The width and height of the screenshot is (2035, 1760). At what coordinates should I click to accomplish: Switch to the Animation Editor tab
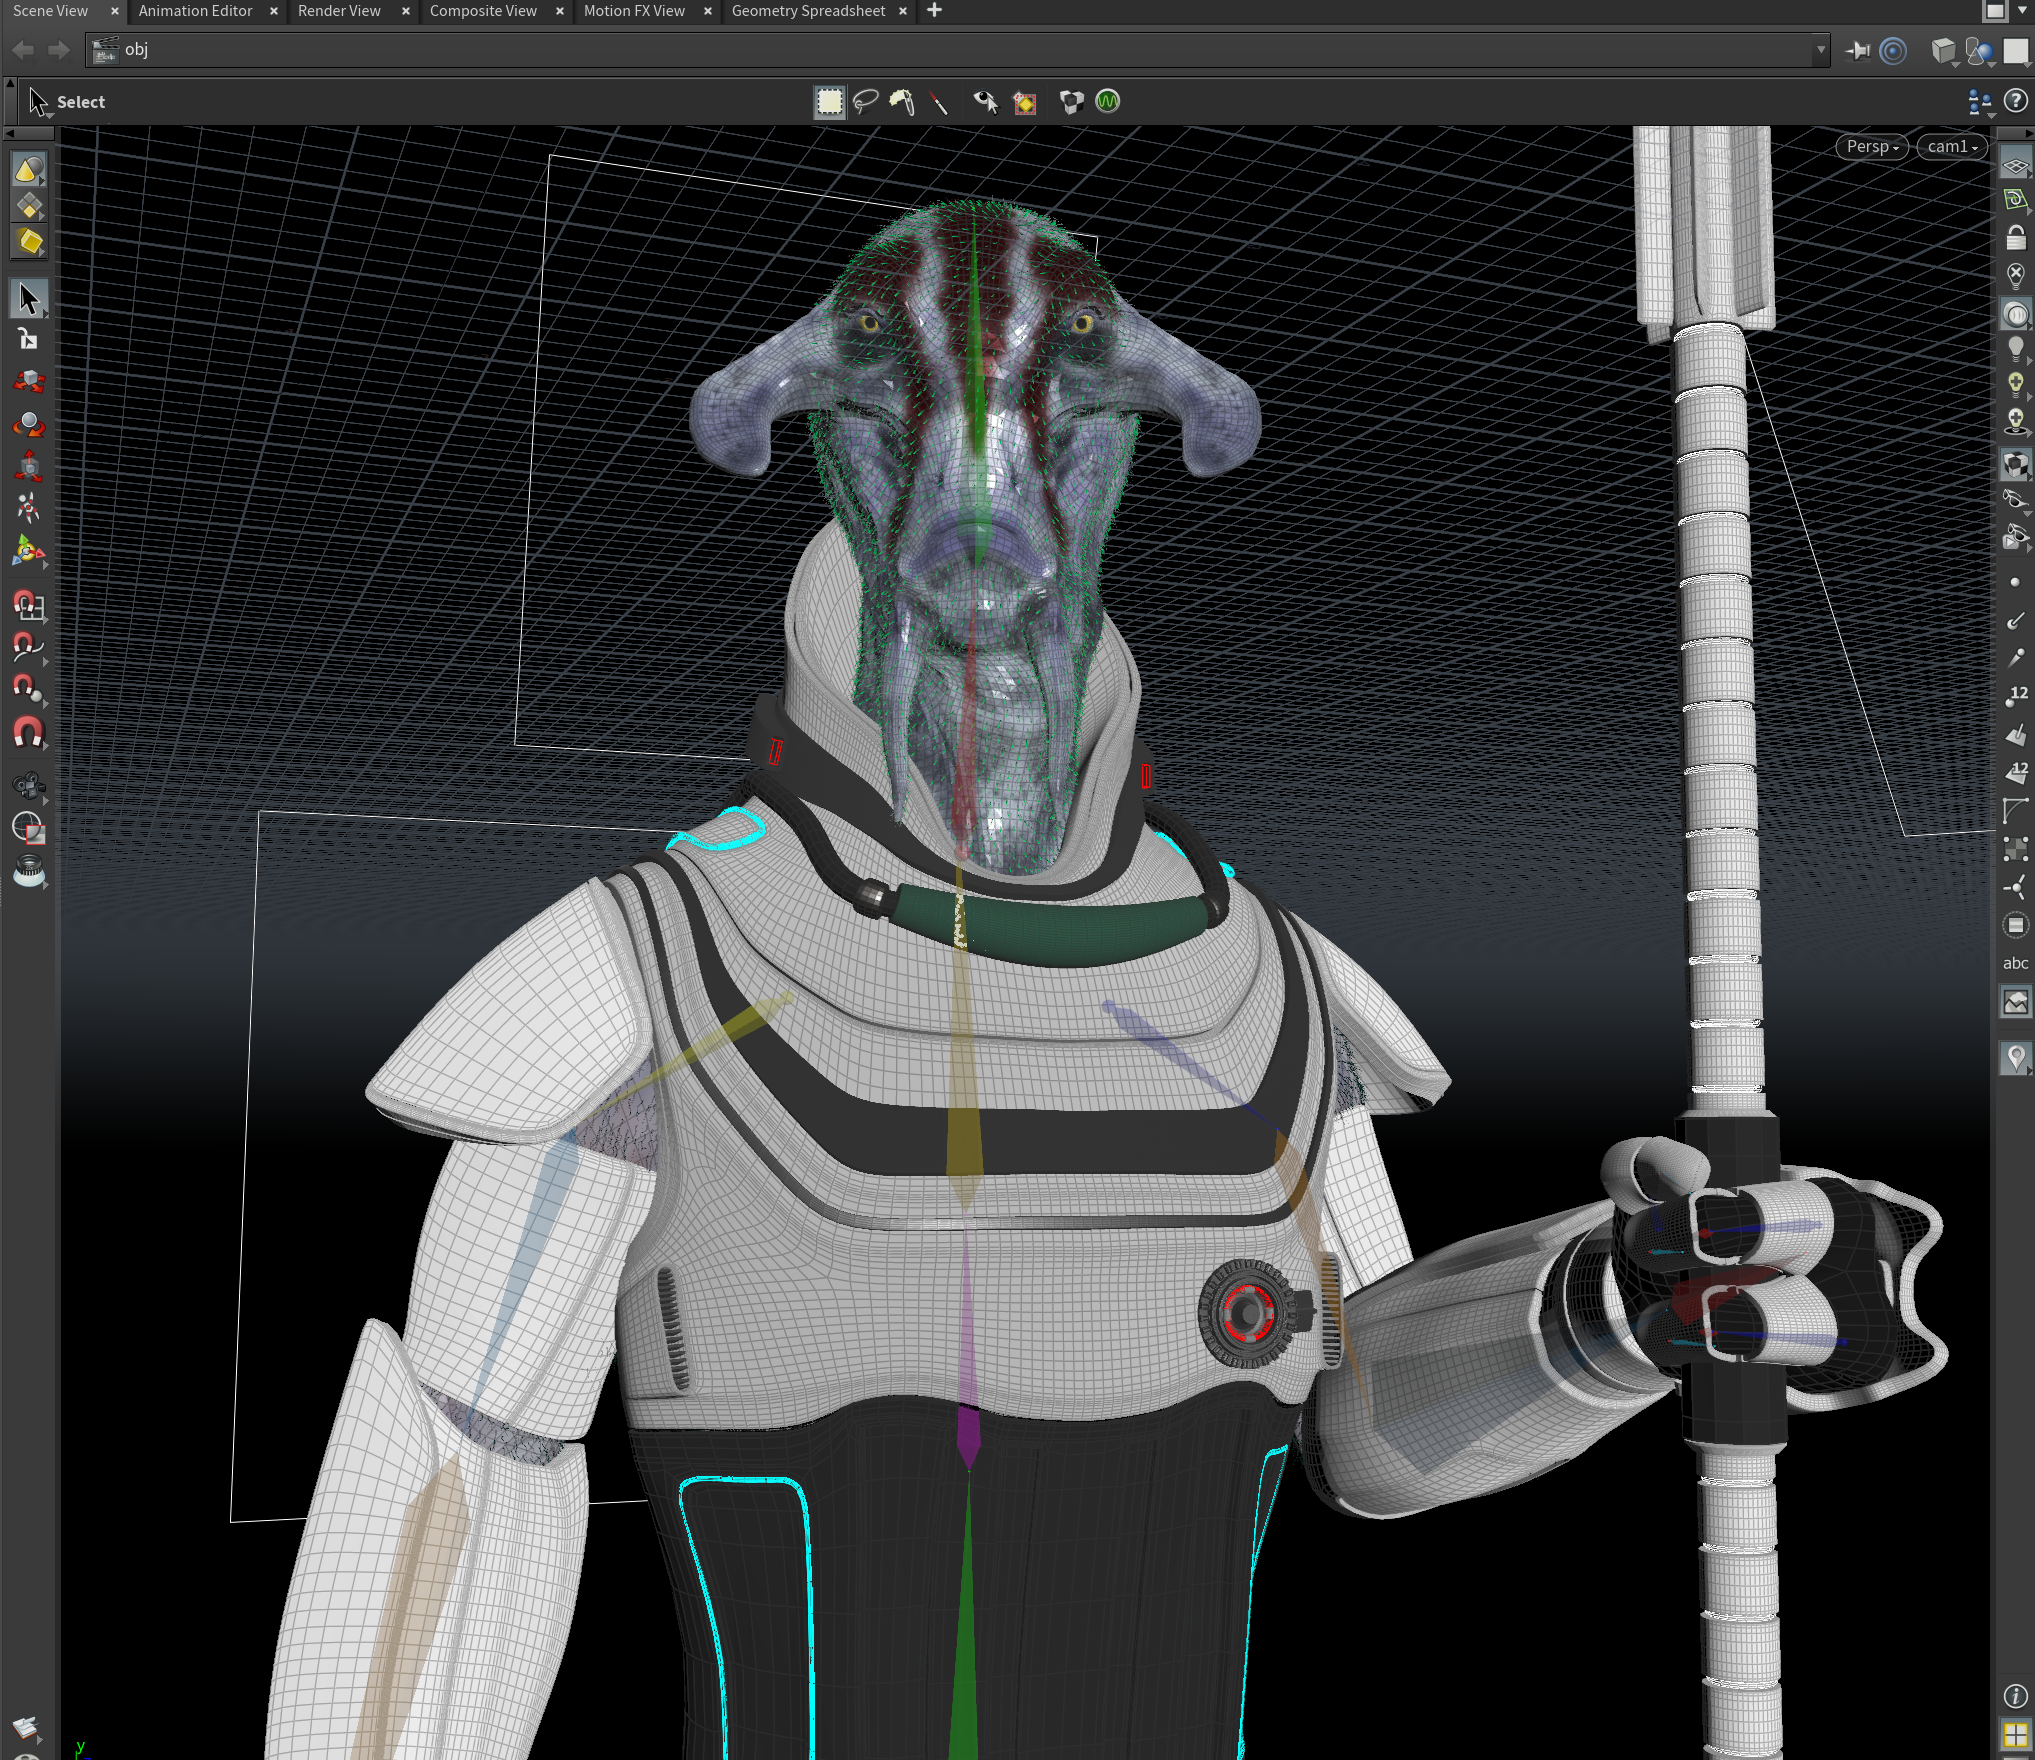[x=195, y=11]
